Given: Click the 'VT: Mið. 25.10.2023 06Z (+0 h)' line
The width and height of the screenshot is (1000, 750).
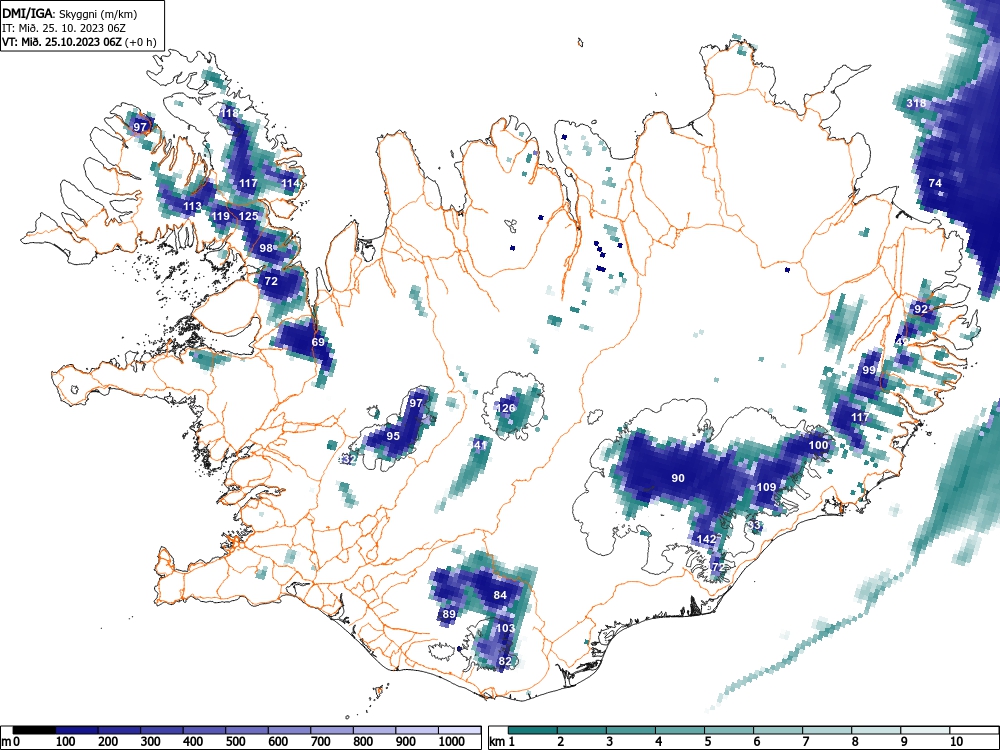Looking at the screenshot, I should tap(78, 42).
